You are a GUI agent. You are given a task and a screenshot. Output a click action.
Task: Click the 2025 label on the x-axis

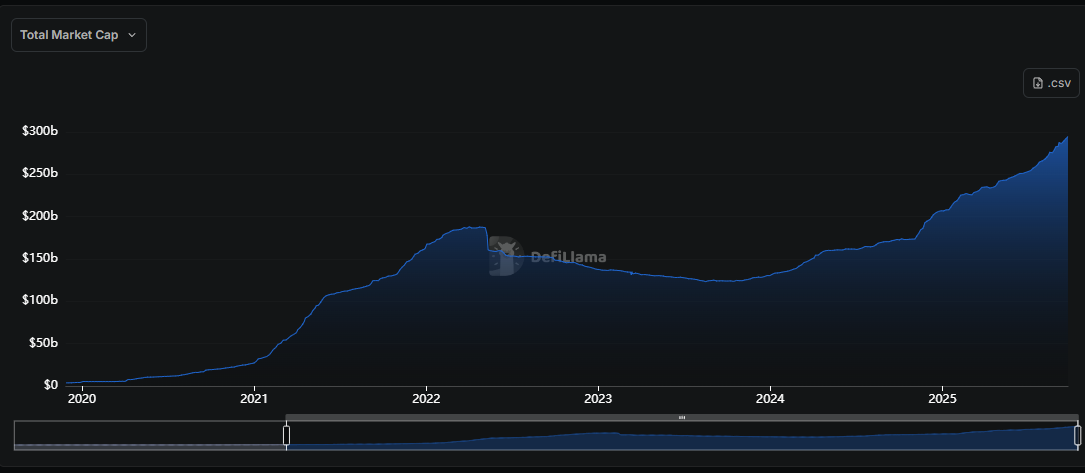(x=942, y=400)
